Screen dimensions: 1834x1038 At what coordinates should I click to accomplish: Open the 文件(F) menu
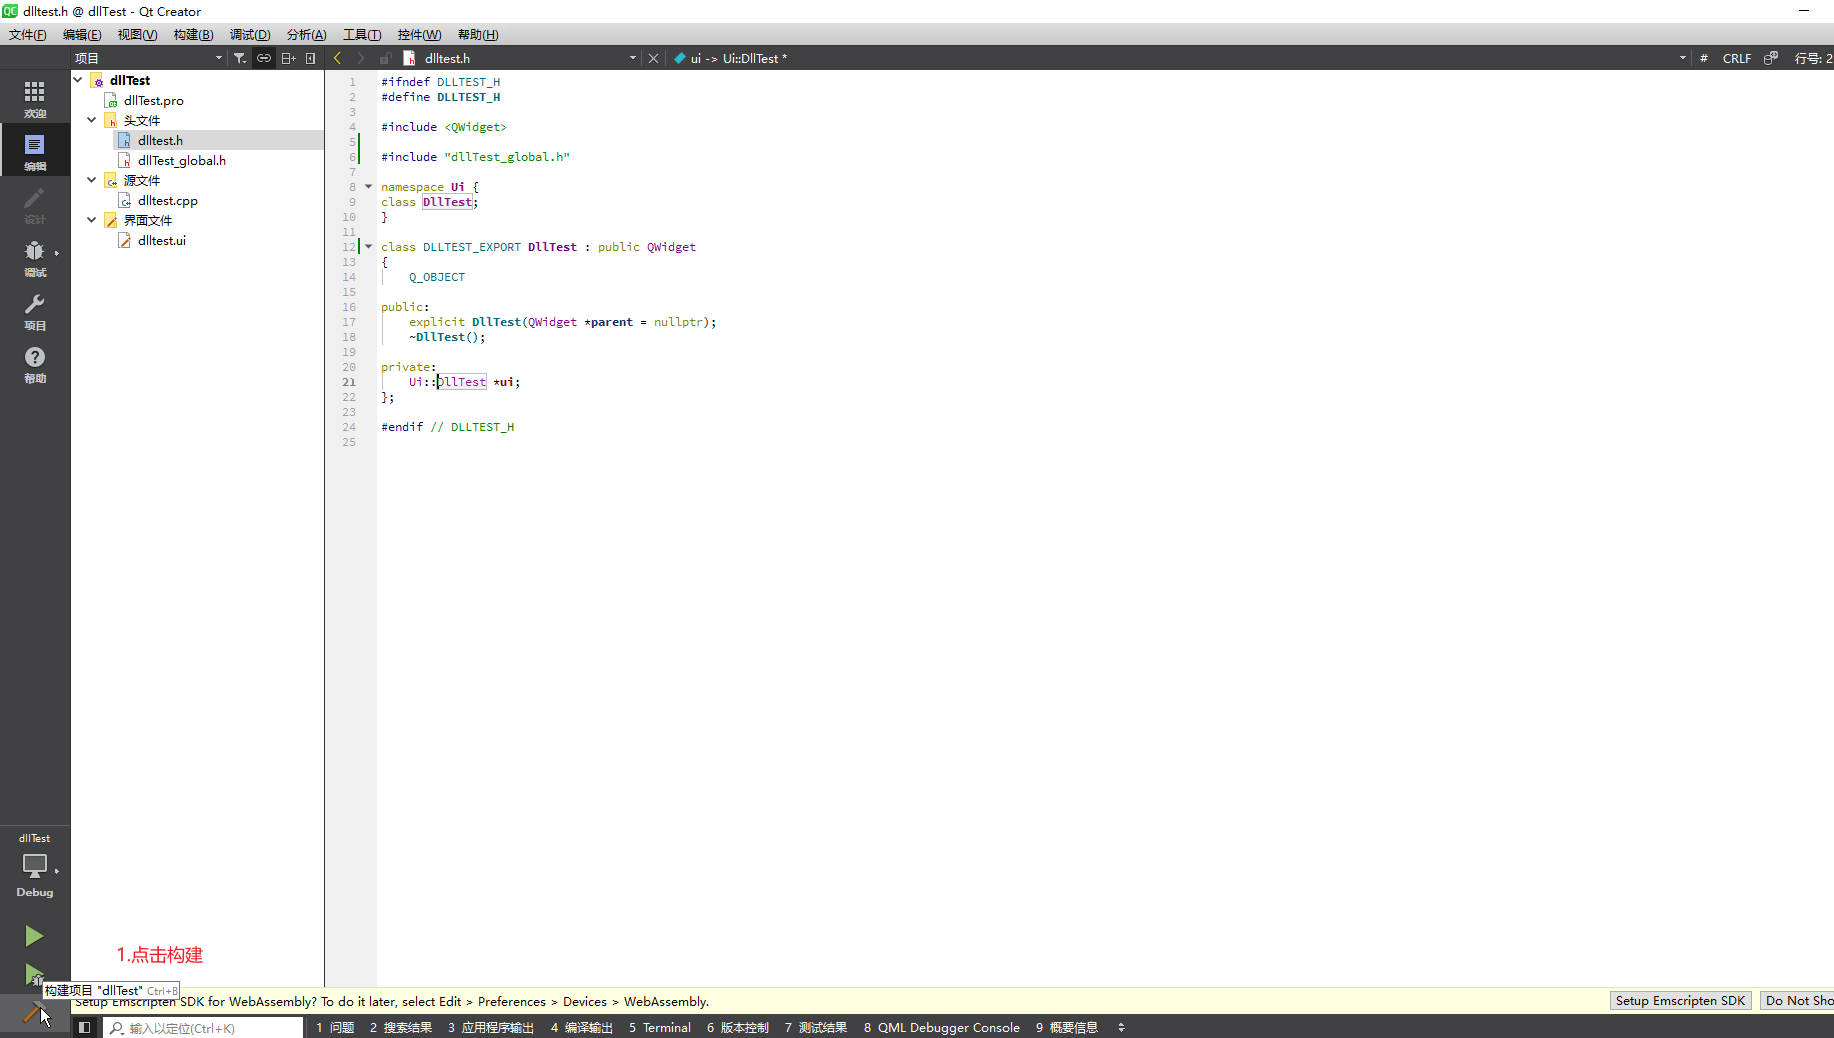[28, 34]
